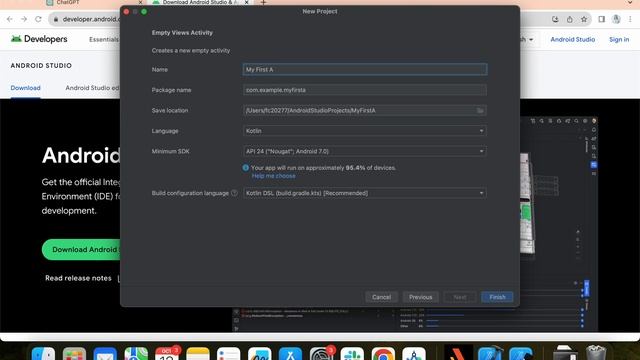Open a new Chrome tab with plus
Viewport: 640px width, 360px height.
(263, 3)
